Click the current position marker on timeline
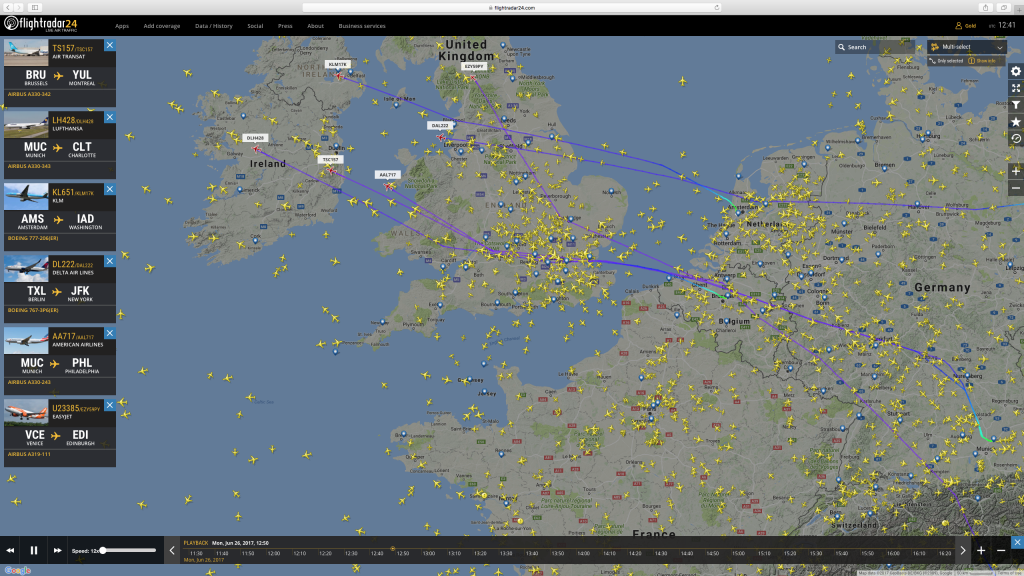This screenshot has height=576, width=1024. coord(392,549)
